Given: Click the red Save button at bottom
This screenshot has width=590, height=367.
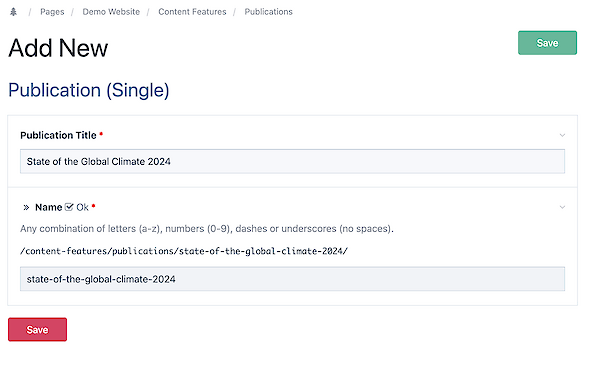Looking at the screenshot, I should point(37,329).
